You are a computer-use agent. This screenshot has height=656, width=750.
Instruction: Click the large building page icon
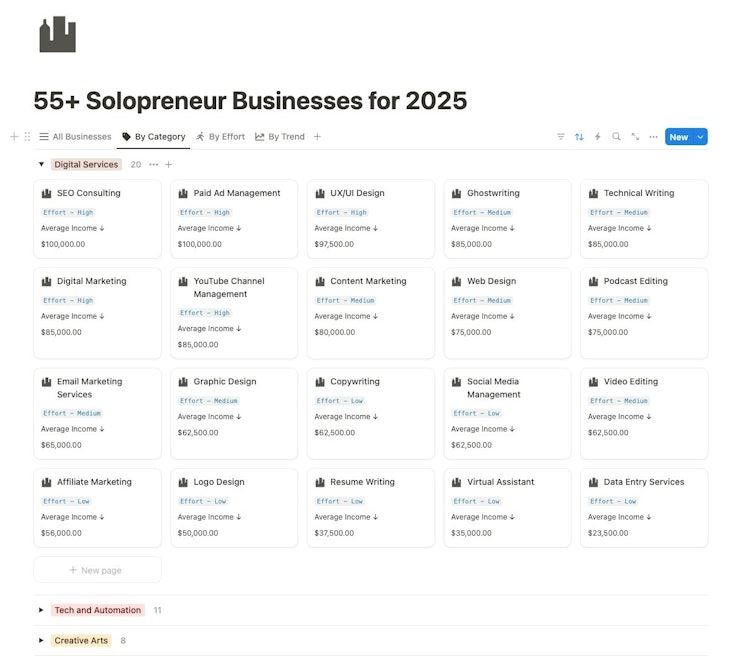click(57, 34)
